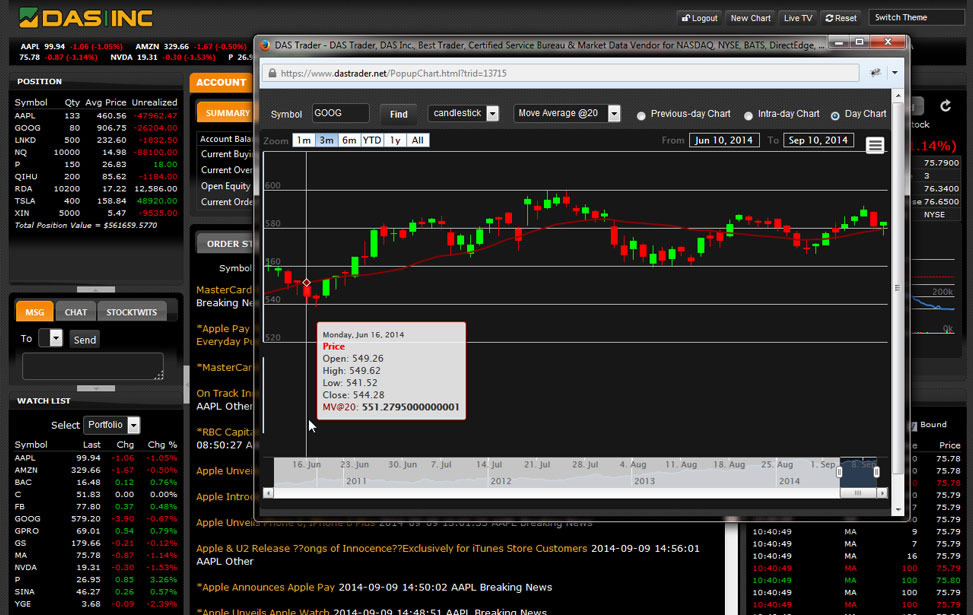The width and height of the screenshot is (973, 615).
Task: Click AAPL row in Position table
Action: pyautogui.click(x=96, y=116)
